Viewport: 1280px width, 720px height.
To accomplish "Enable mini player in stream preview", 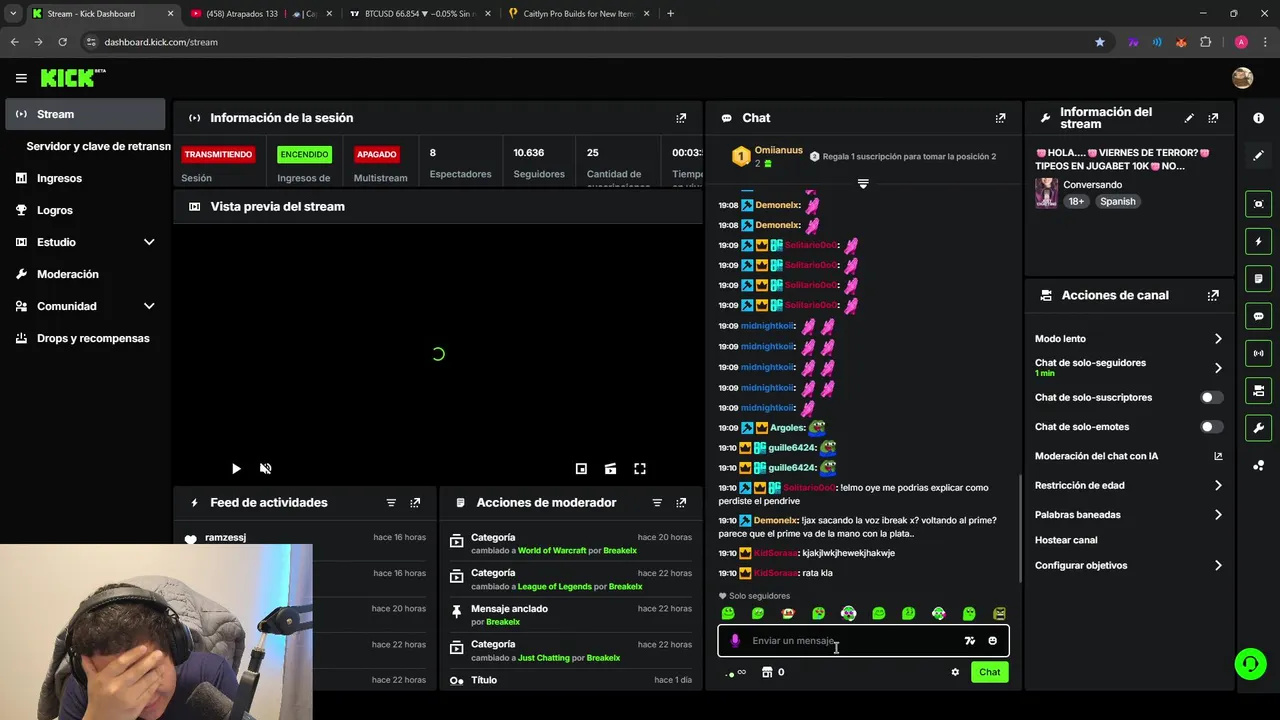I will click(x=581, y=468).
